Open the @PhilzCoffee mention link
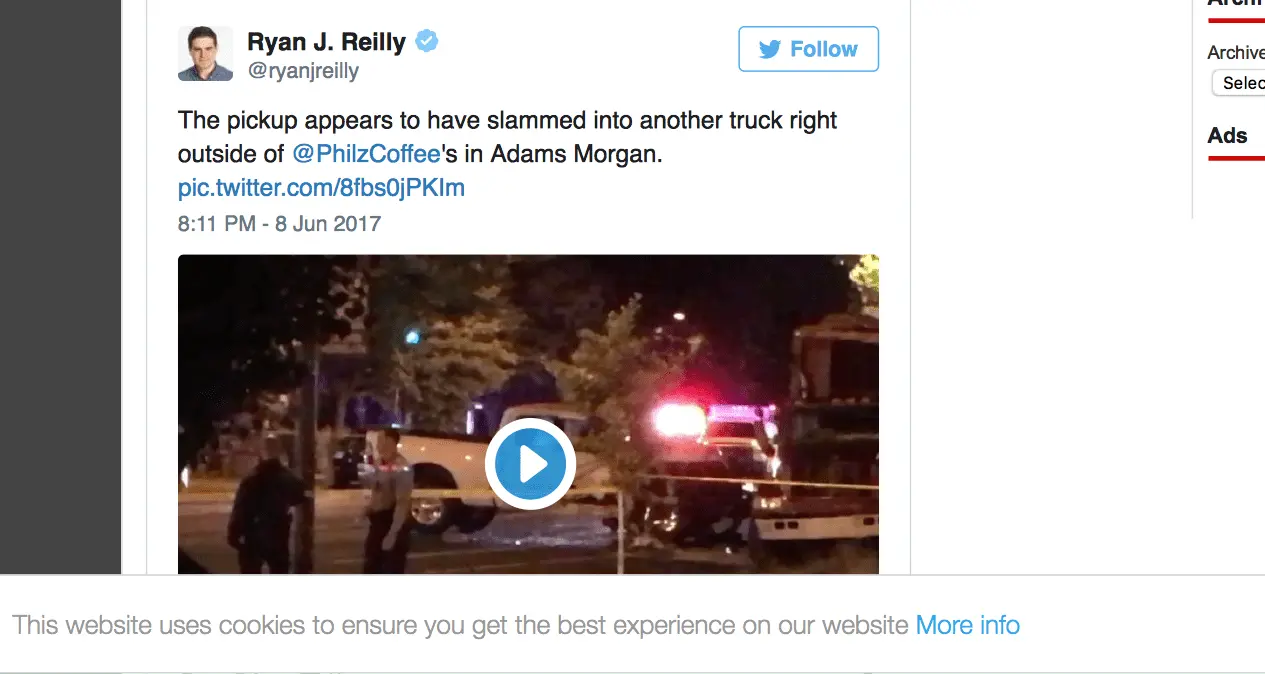 click(366, 155)
